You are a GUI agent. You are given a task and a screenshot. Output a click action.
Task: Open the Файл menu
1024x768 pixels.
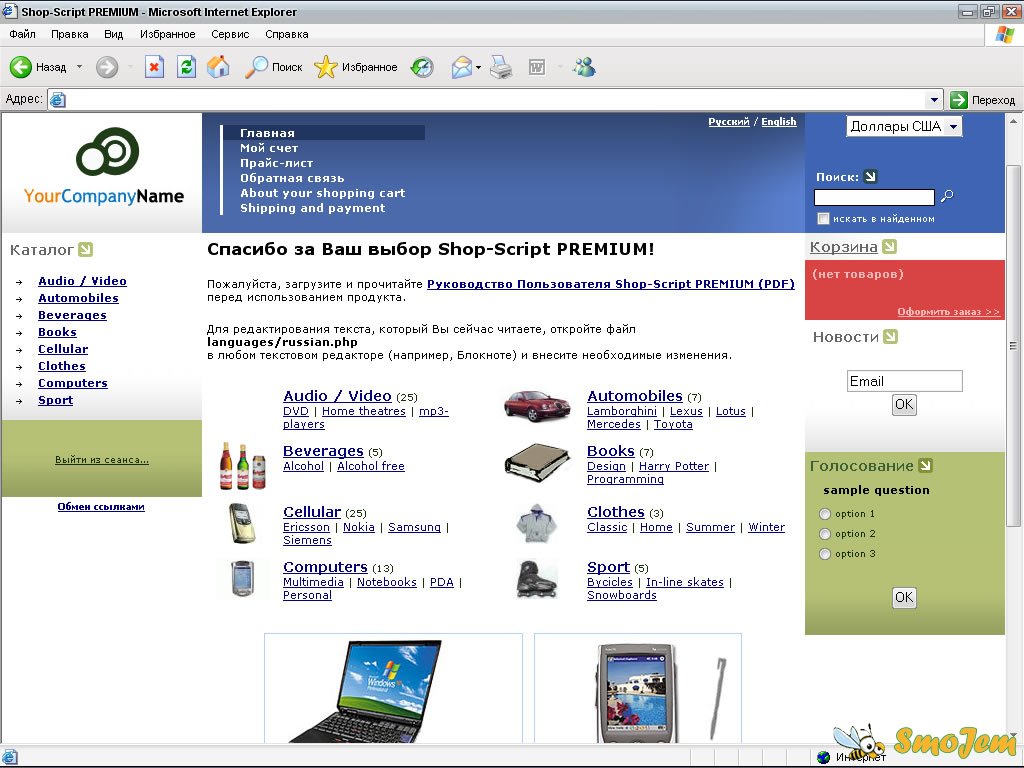pos(23,34)
